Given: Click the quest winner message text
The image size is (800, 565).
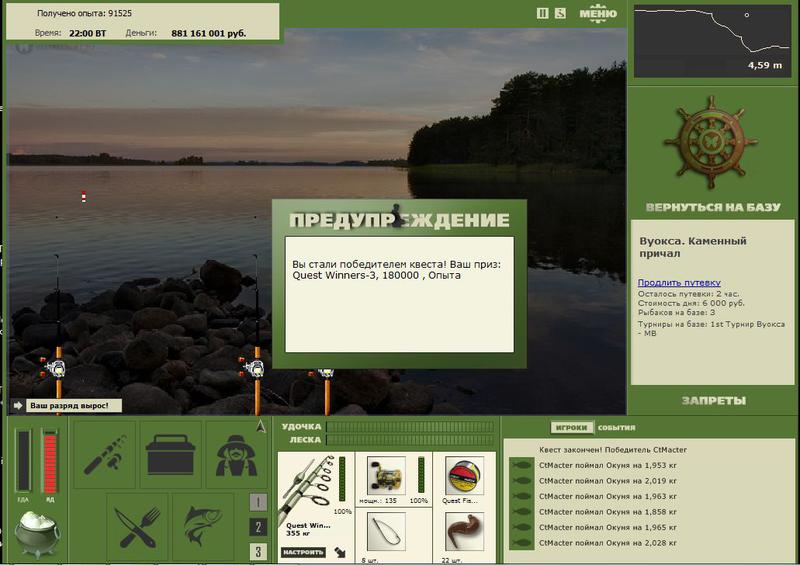Looking at the screenshot, I should coord(397,269).
